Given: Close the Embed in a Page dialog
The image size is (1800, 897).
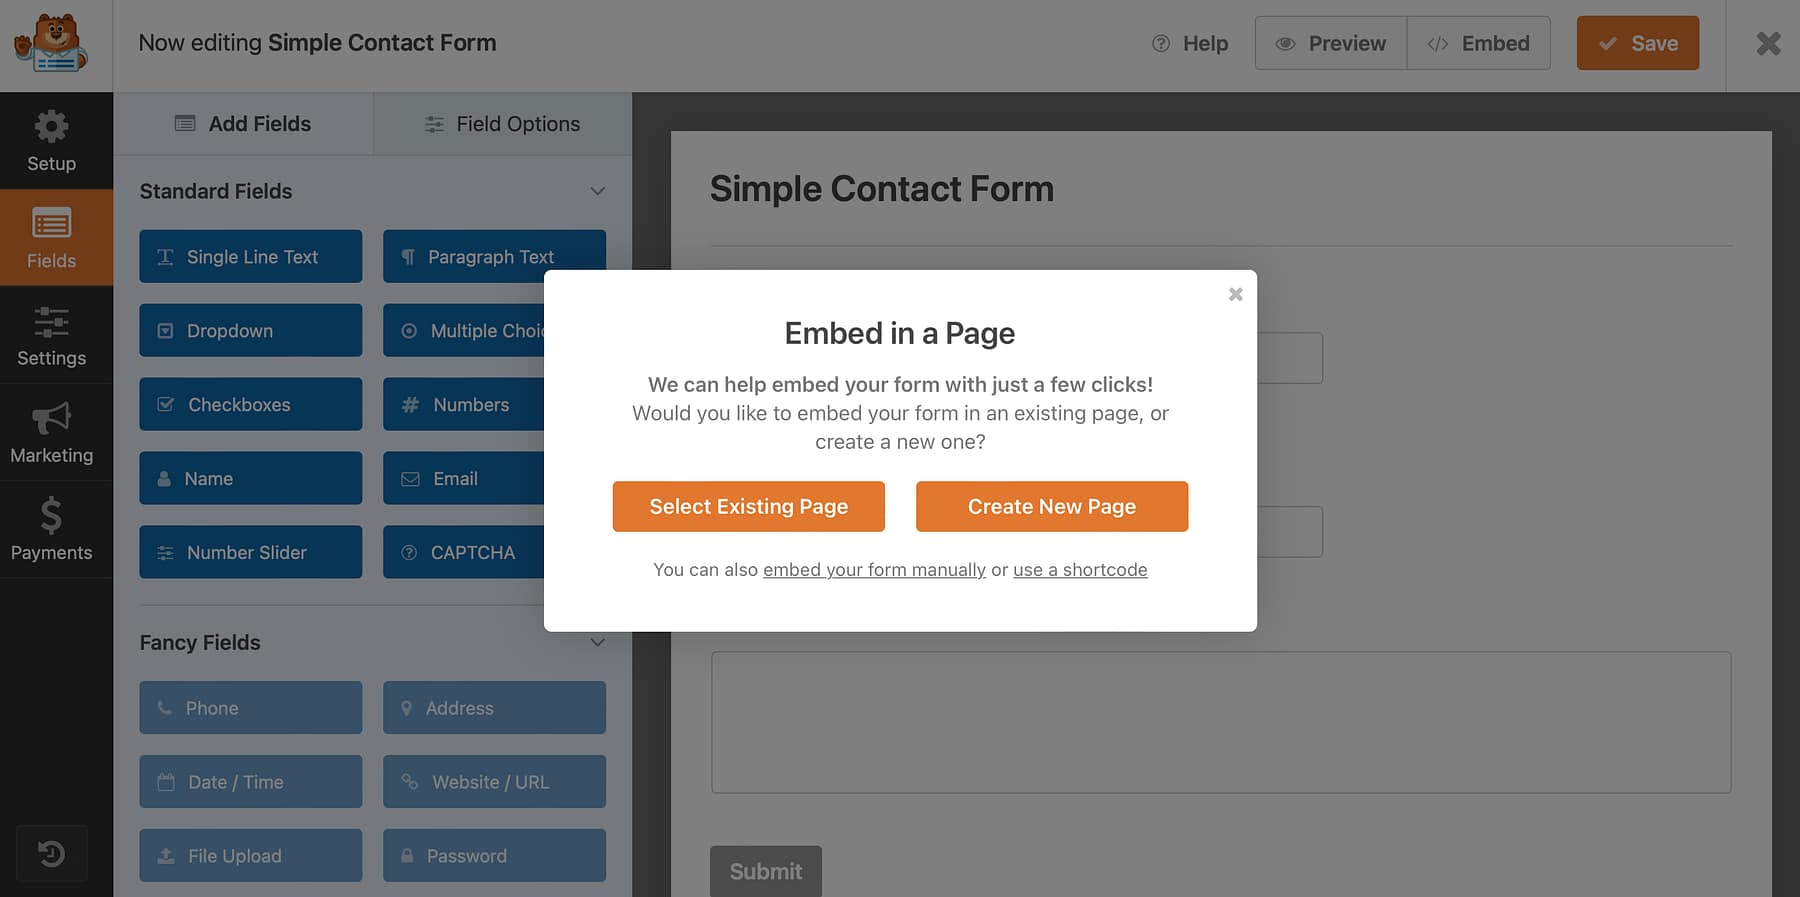Looking at the screenshot, I should point(1235,294).
